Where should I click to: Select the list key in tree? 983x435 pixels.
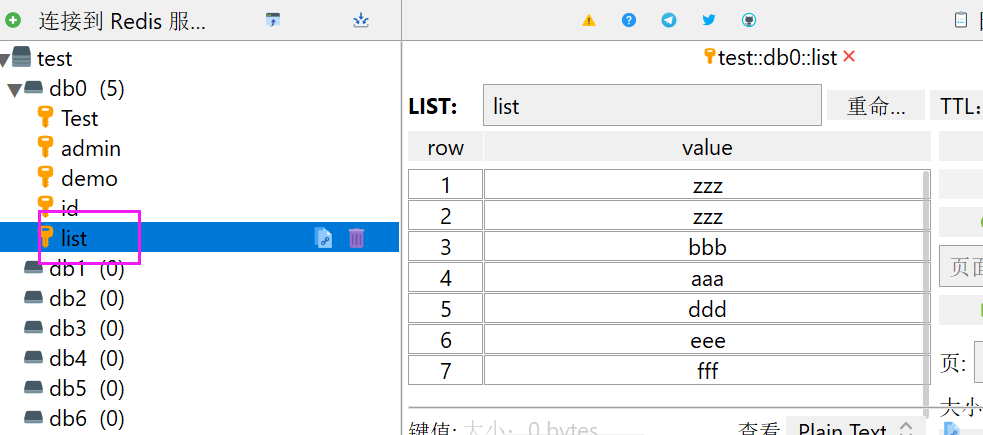[x=199, y=237]
